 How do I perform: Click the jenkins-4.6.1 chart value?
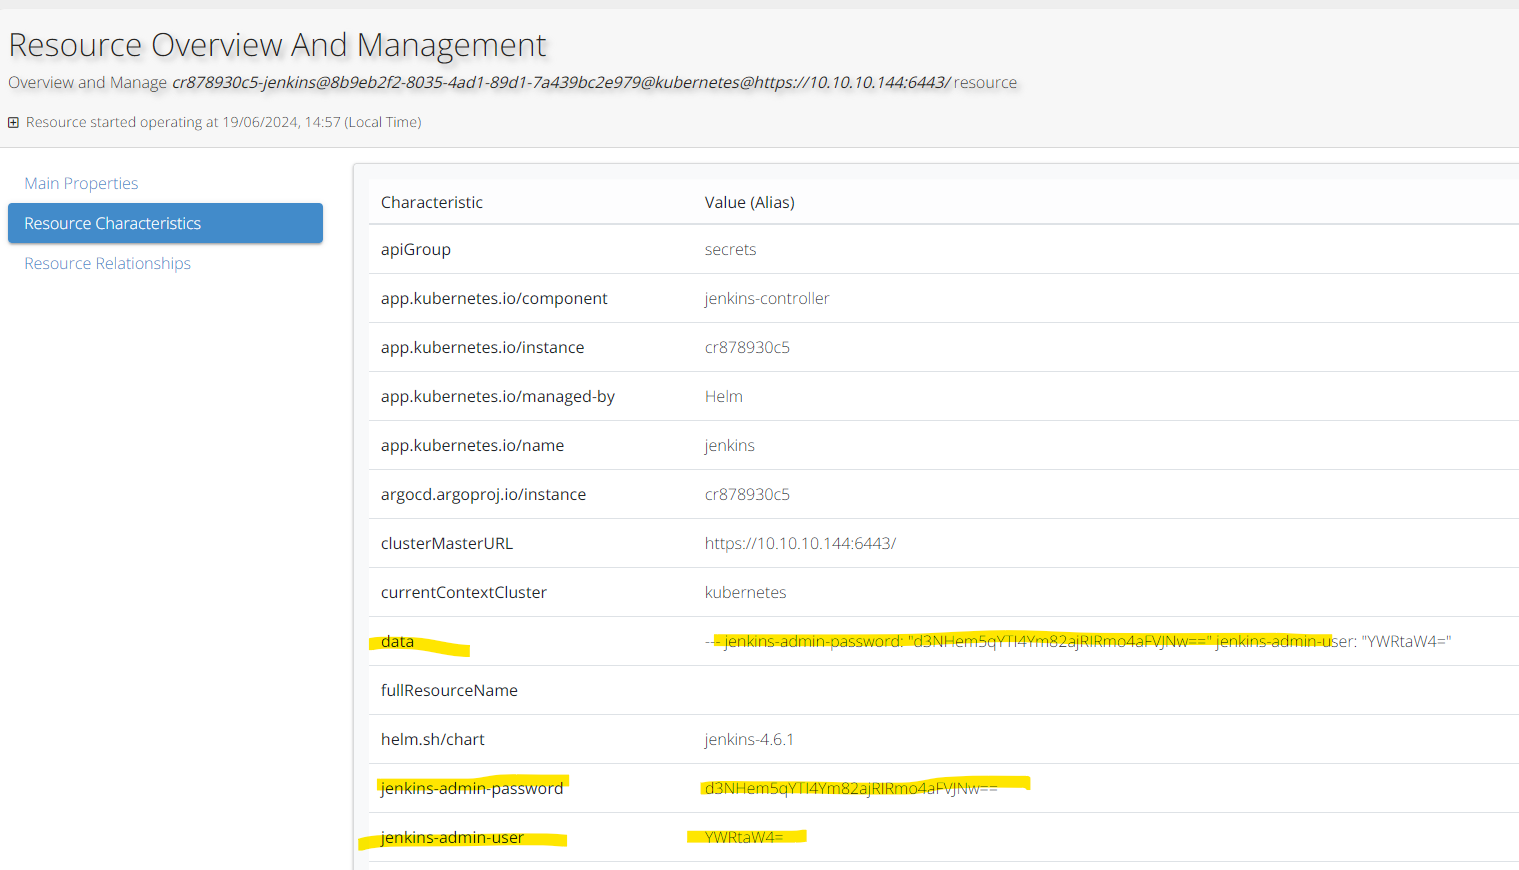(748, 740)
